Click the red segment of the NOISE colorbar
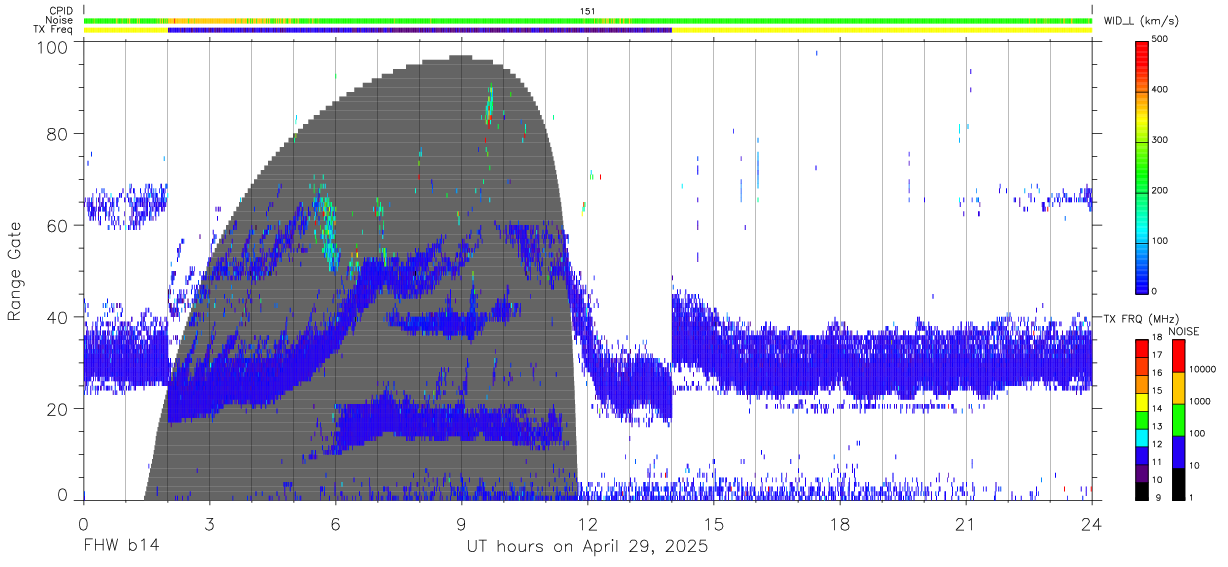1228x567 pixels. tap(1178, 355)
